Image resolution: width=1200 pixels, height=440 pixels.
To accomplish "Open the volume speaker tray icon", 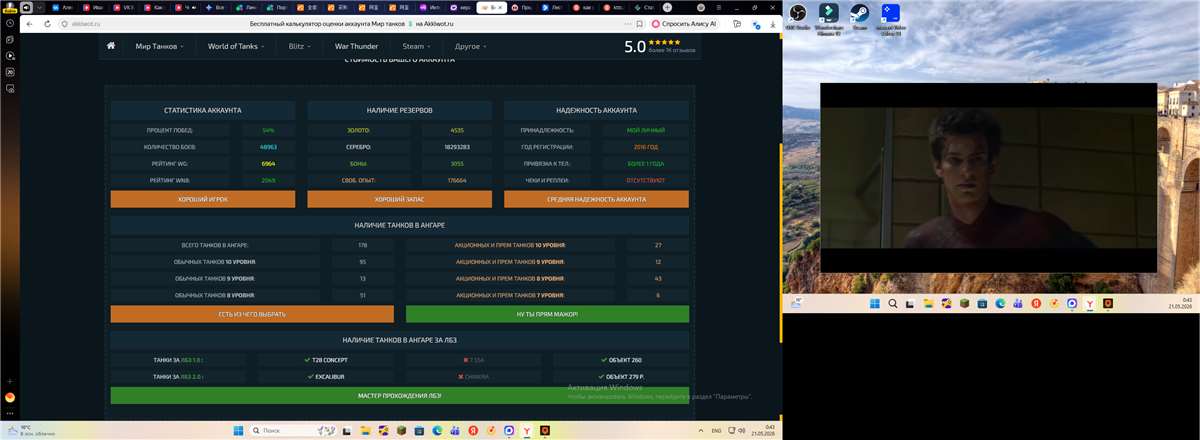I will point(741,431).
